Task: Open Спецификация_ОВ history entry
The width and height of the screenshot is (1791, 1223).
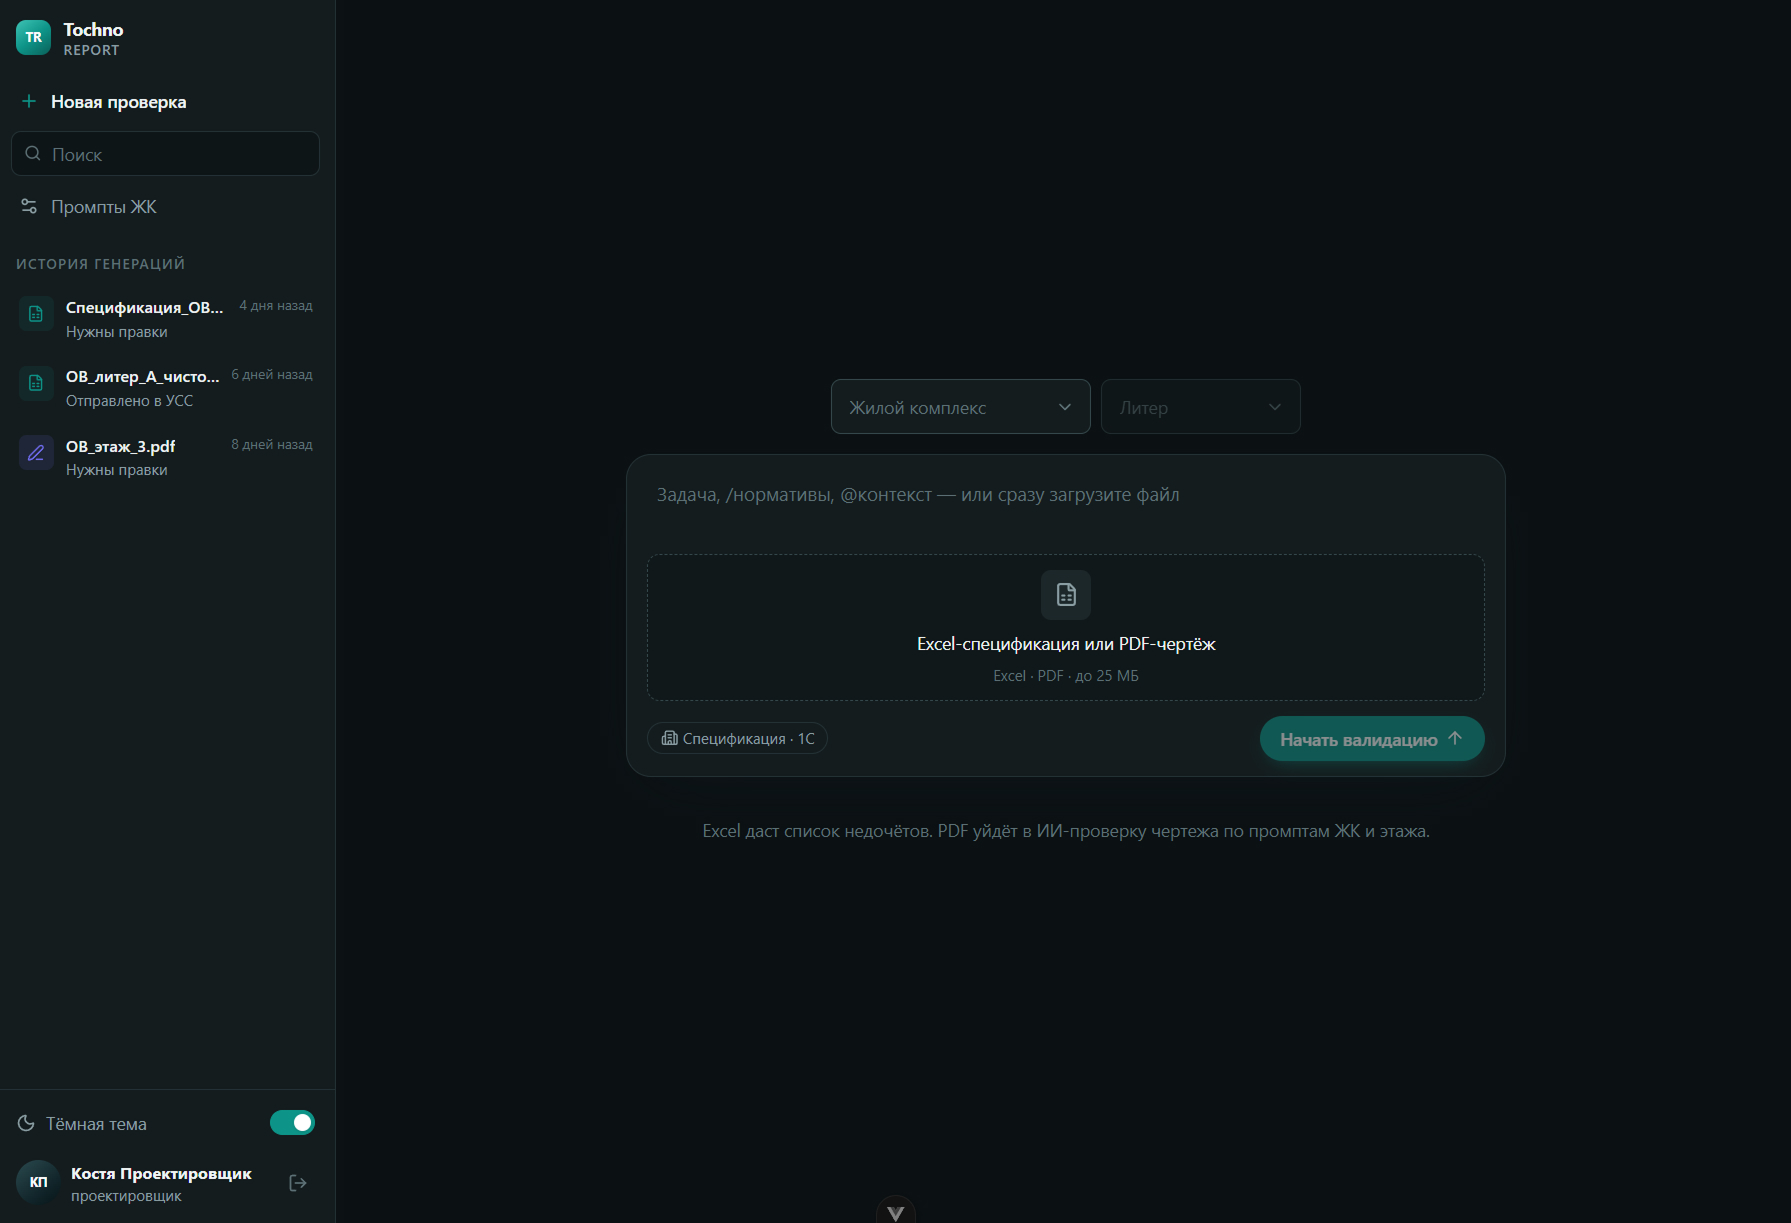Action: (166, 319)
